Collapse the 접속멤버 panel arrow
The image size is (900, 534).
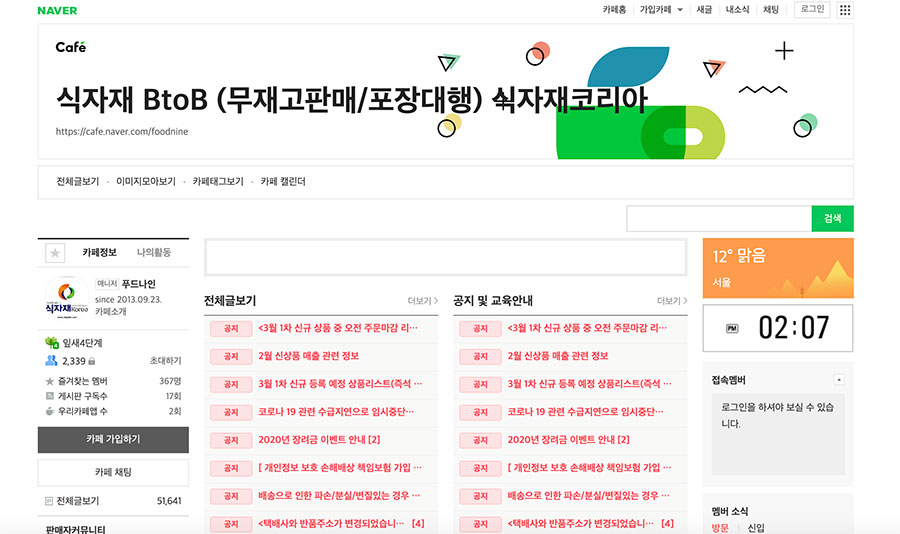[839, 380]
